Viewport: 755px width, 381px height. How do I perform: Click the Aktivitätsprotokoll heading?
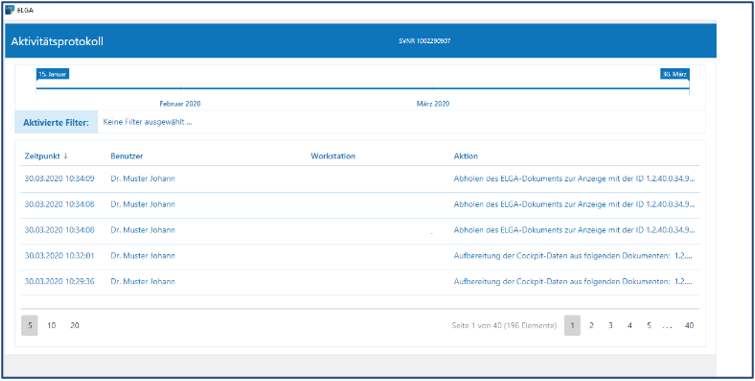[57, 41]
